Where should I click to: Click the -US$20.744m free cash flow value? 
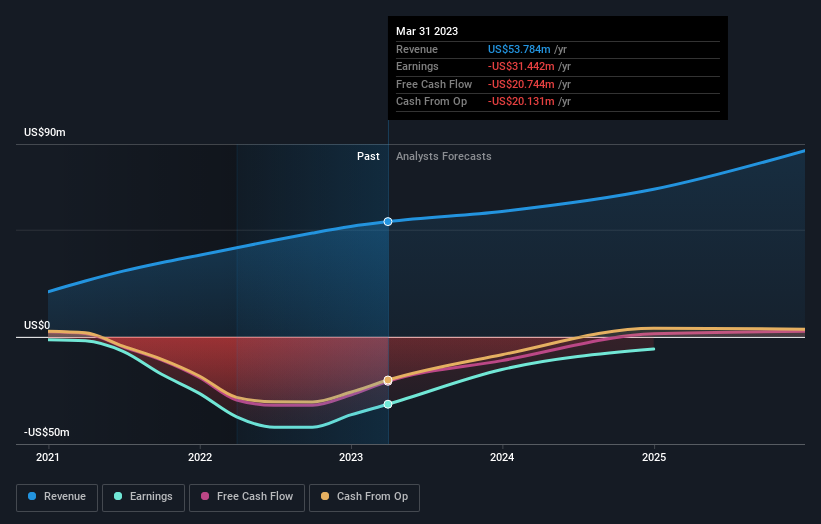(x=521, y=84)
